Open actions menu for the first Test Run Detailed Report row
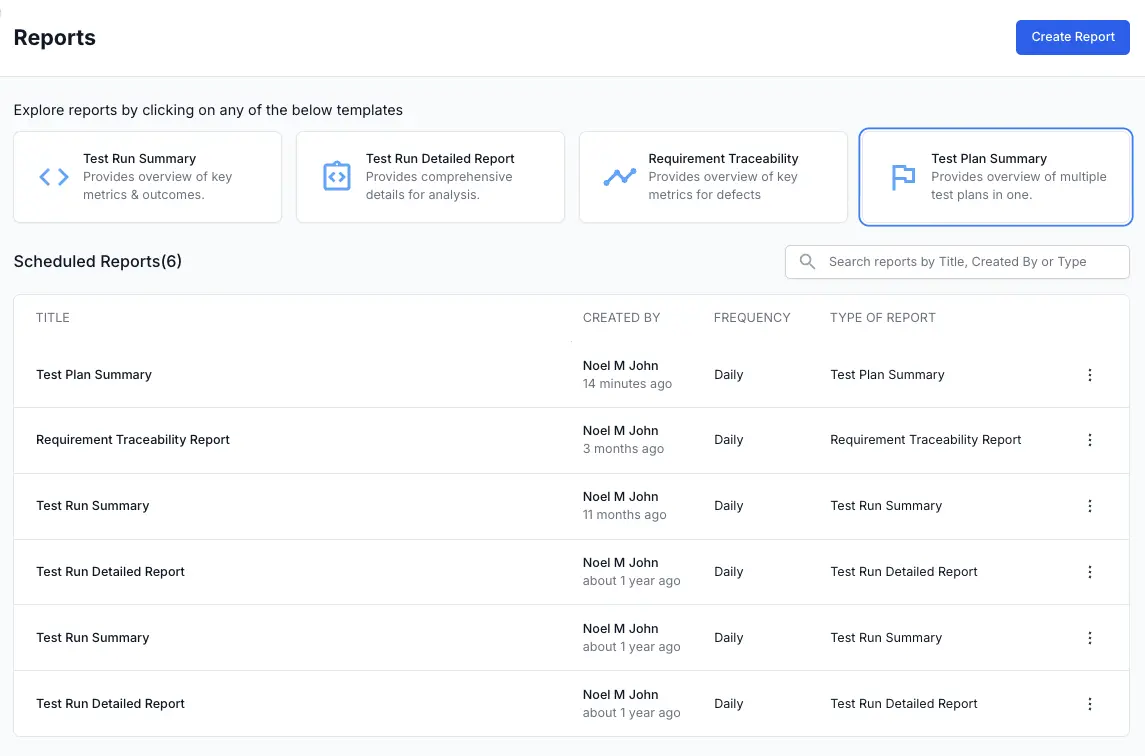 pyautogui.click(x=1090, y=572)
